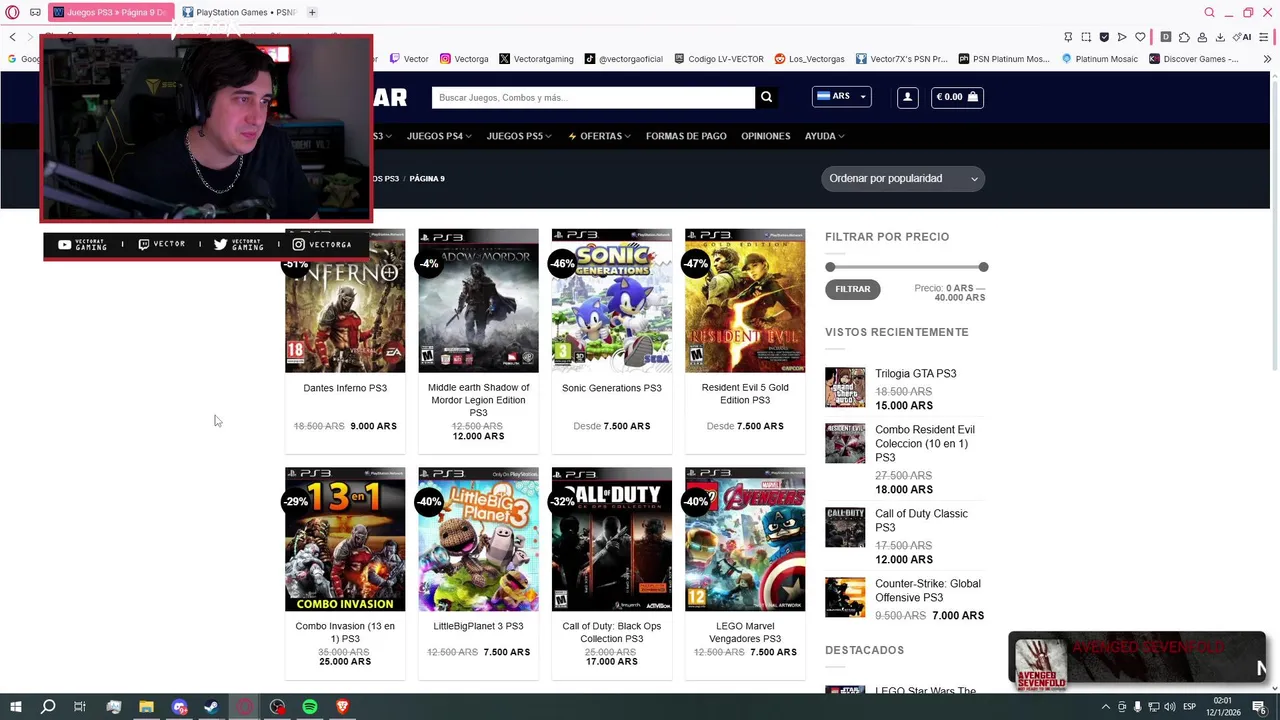Image resolution: width=1280 pixels, height=720 pixels.
Task: Open the notification center icon
Action: click(x=1259, y=707)
